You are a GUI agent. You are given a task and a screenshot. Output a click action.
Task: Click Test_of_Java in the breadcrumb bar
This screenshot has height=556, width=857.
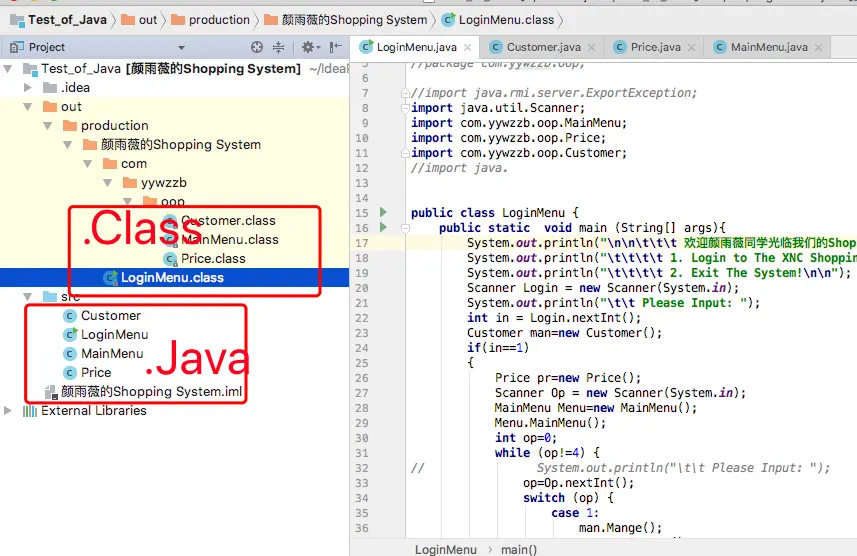(x=67, y=20)
